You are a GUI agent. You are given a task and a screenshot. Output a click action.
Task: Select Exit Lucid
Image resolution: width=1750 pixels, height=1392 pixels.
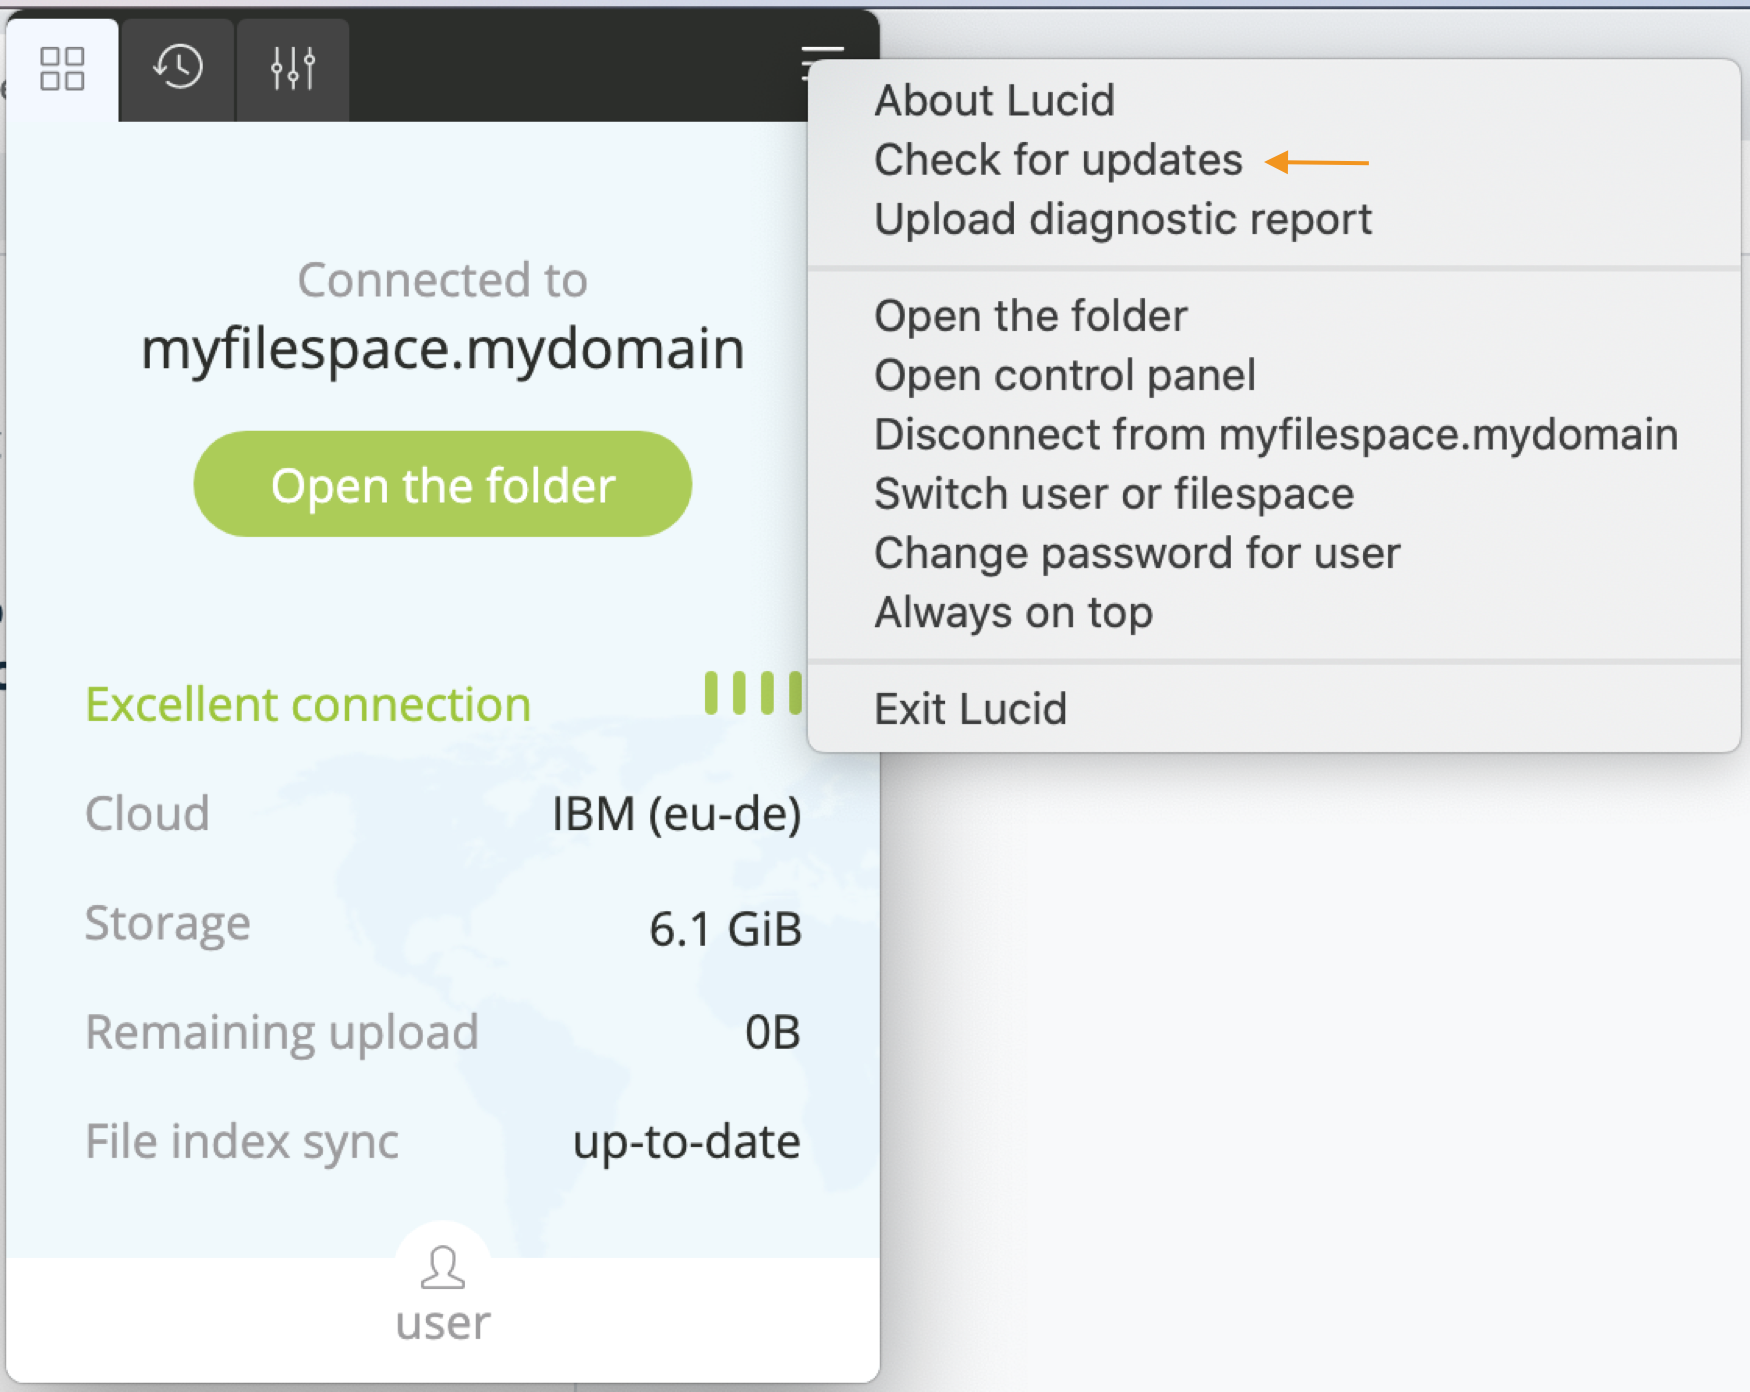970,709
